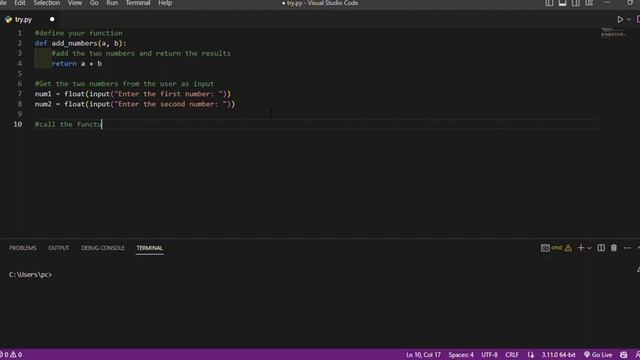The height and width of the screenshot is (360, 640).
Task: Click the editor minimap preview
Action: point(613,32)
